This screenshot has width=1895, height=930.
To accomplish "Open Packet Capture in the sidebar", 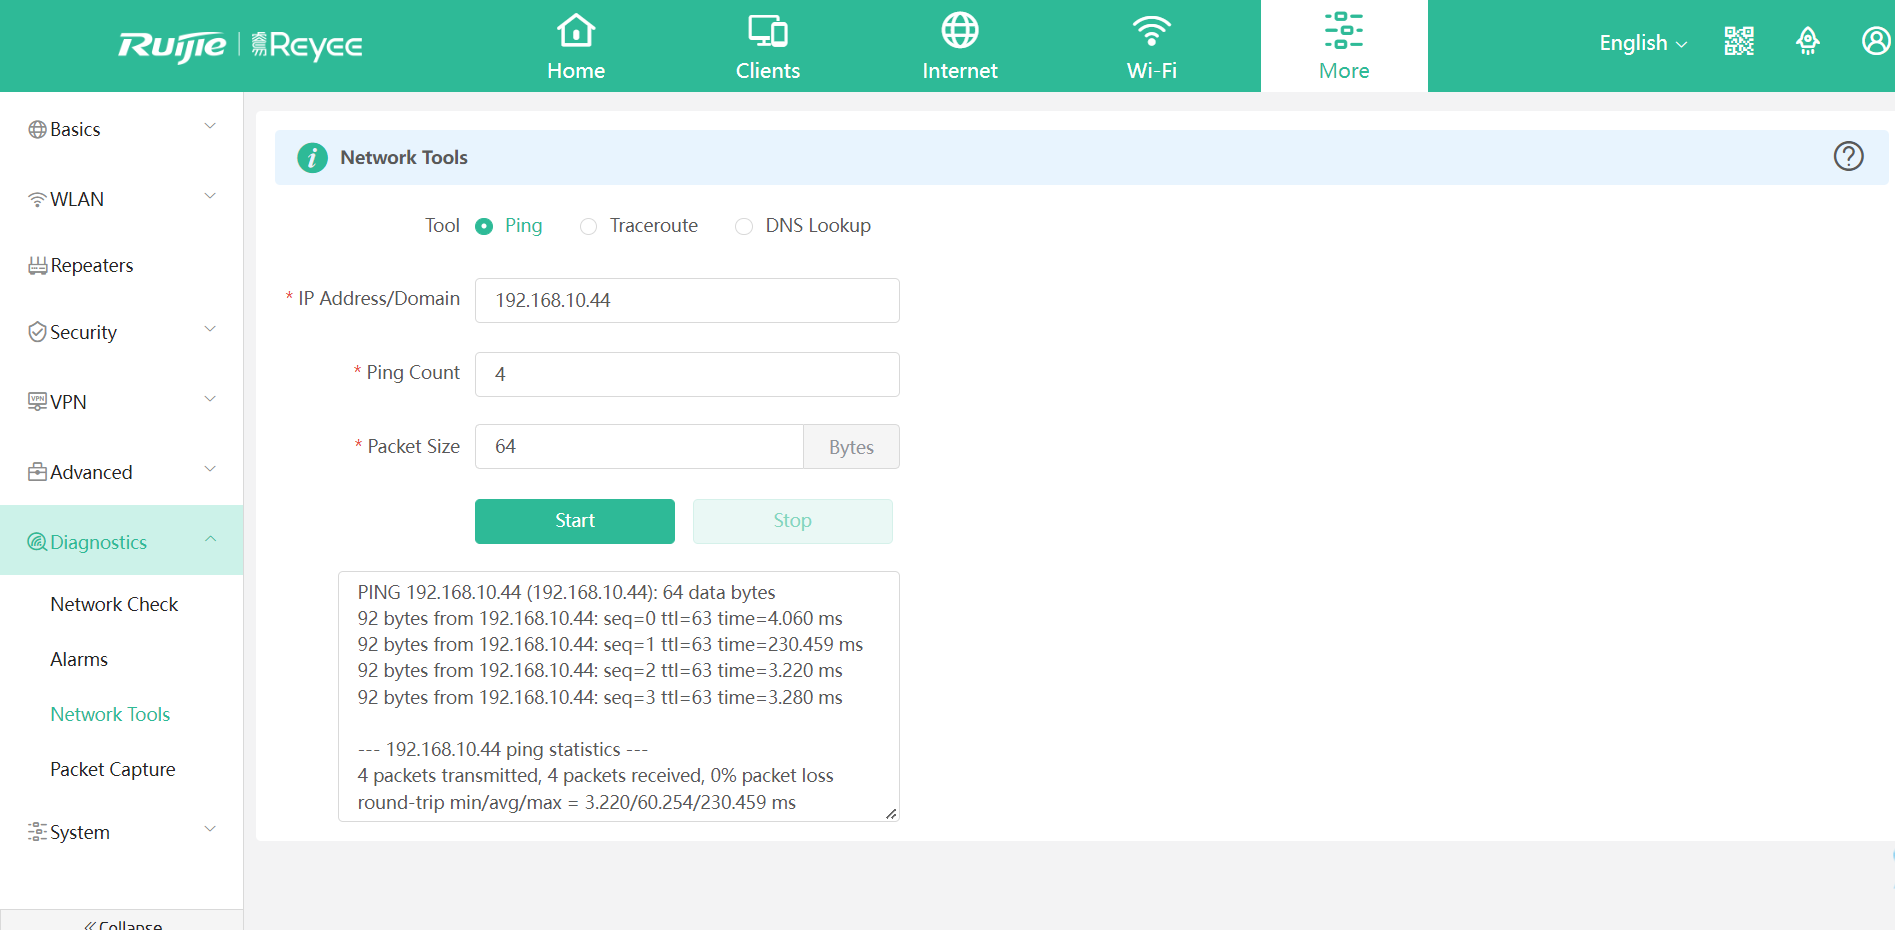I will [113, 769].
